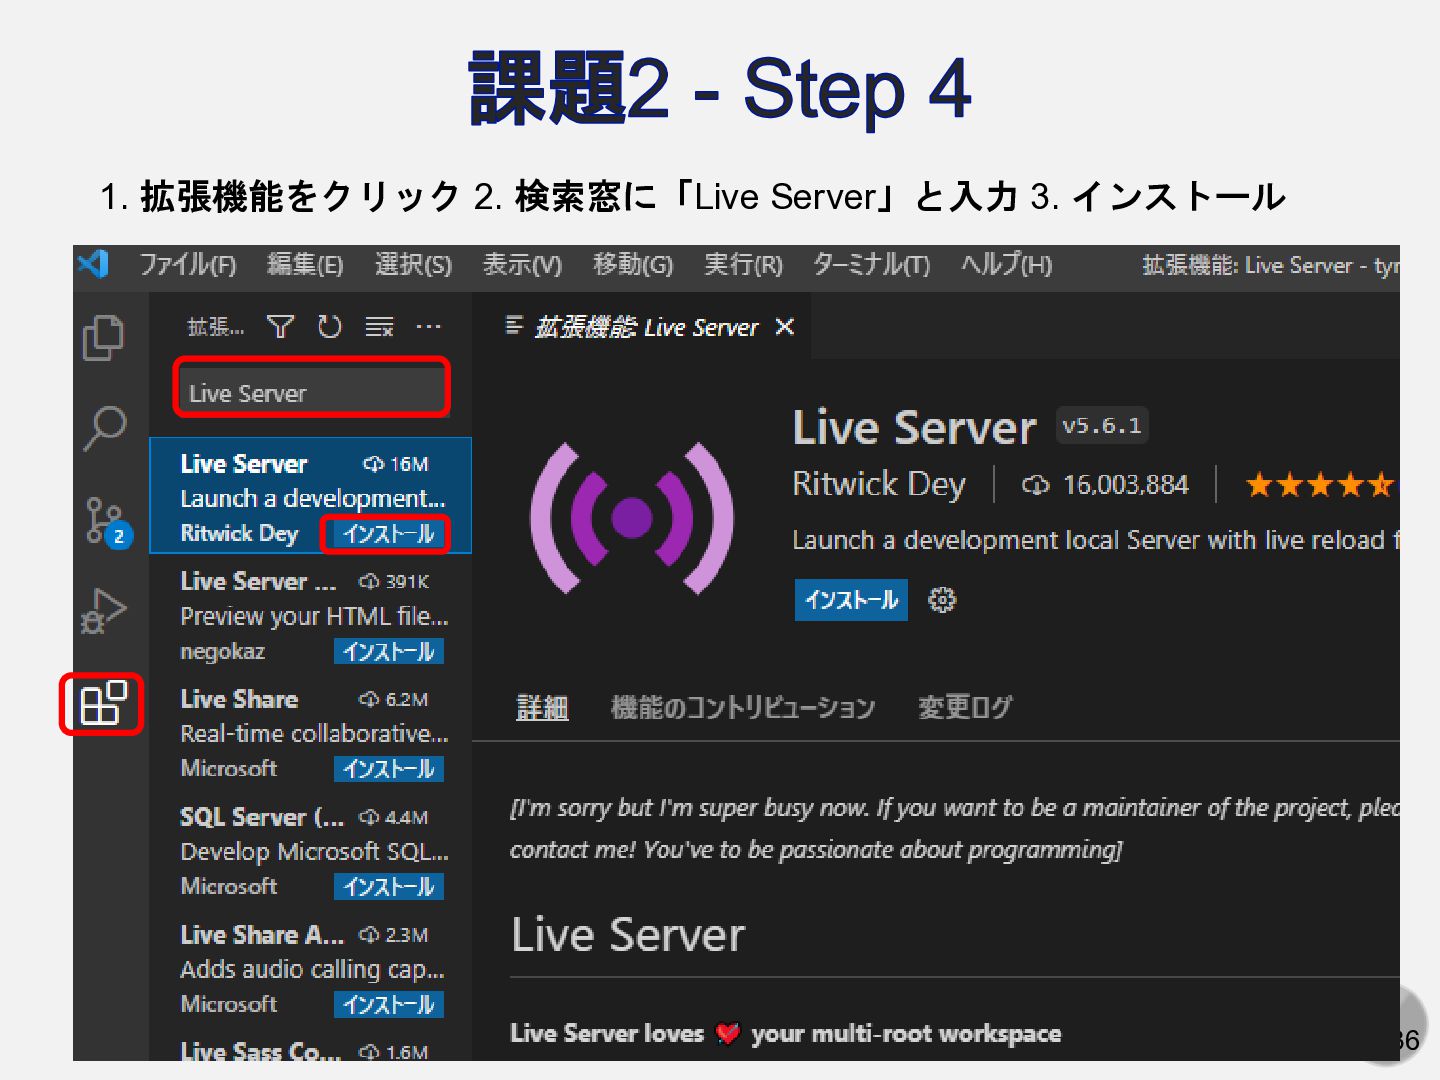
Task: Open the Extensions view icon
Action: click(x=103, y=704)
